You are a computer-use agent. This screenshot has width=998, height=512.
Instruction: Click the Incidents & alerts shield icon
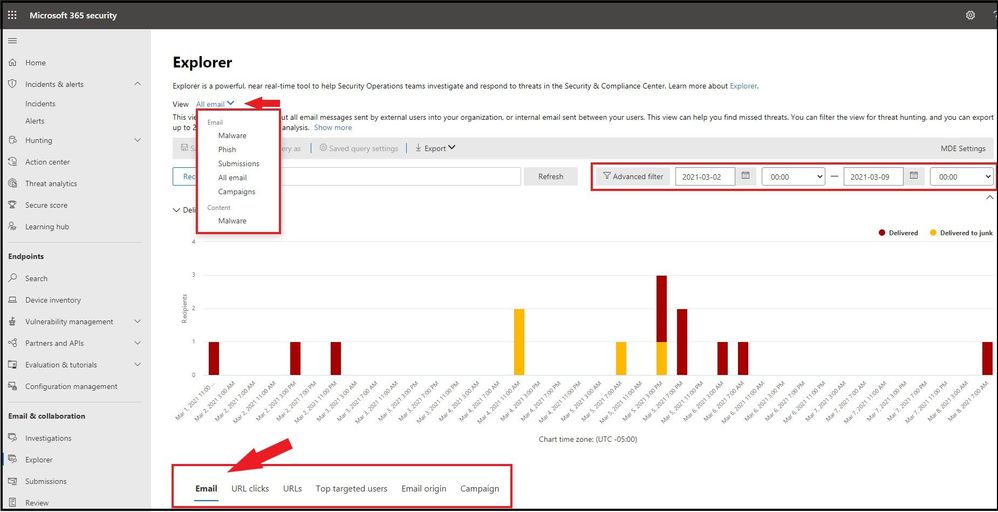[x=12, y=84]
